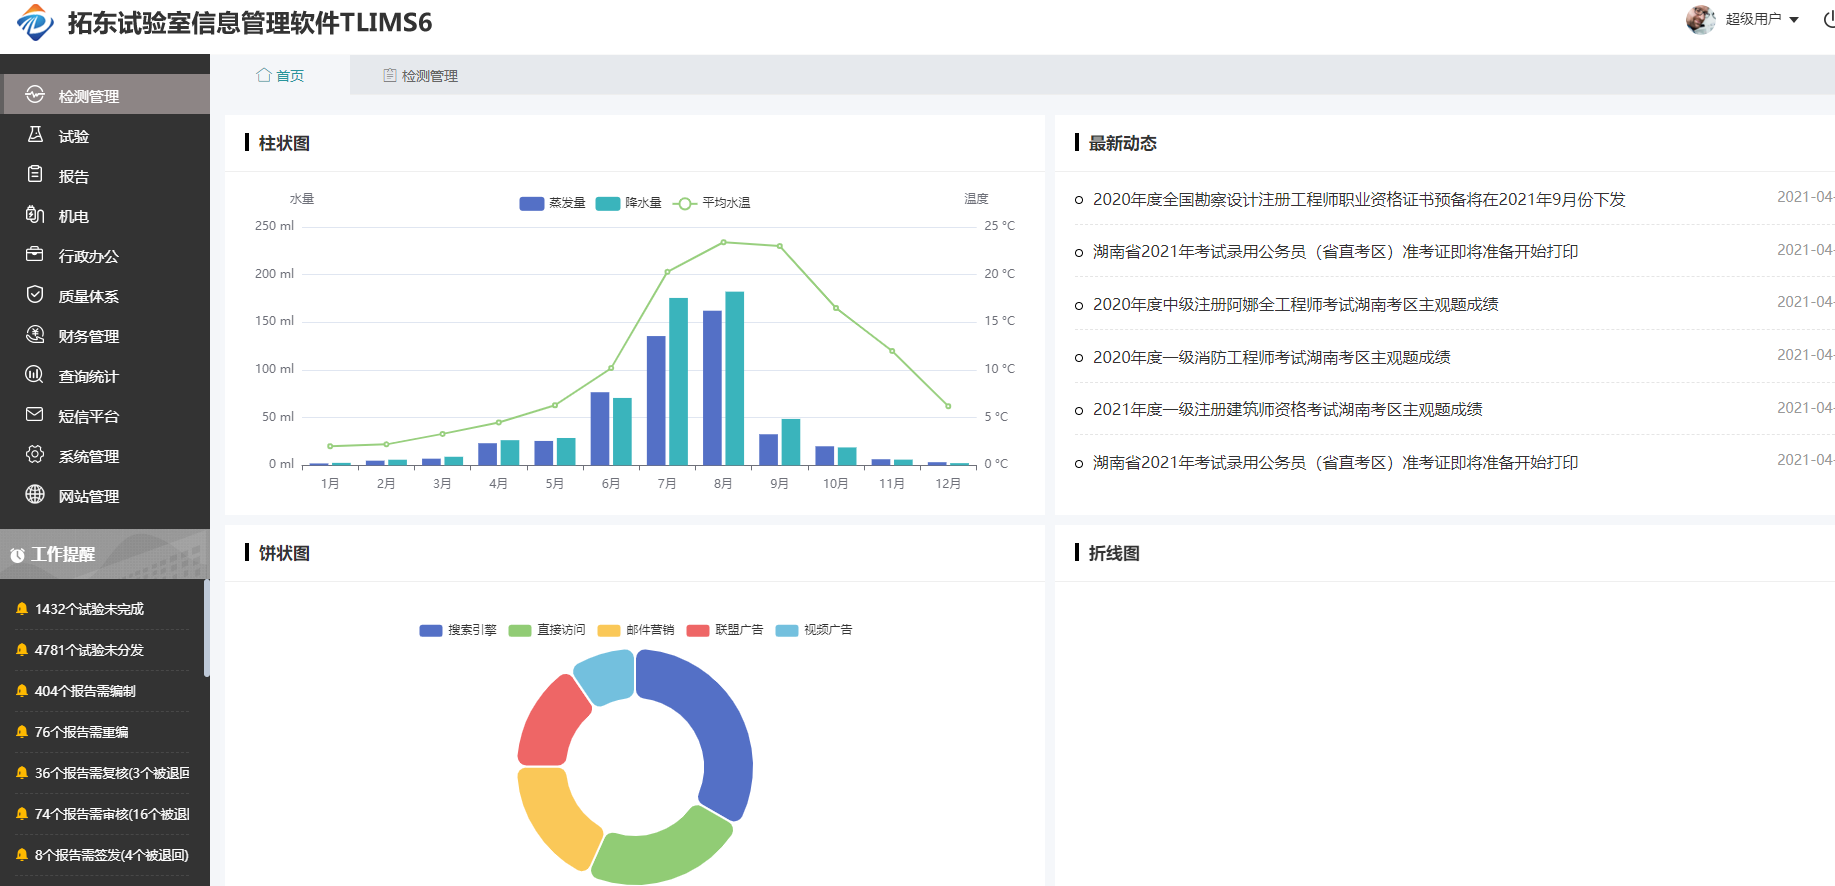The height and width of the screenshot is (886, 1835).
Task: Open the 超级用户 dropdown arrow
Action: click(x=1794, y=20)
